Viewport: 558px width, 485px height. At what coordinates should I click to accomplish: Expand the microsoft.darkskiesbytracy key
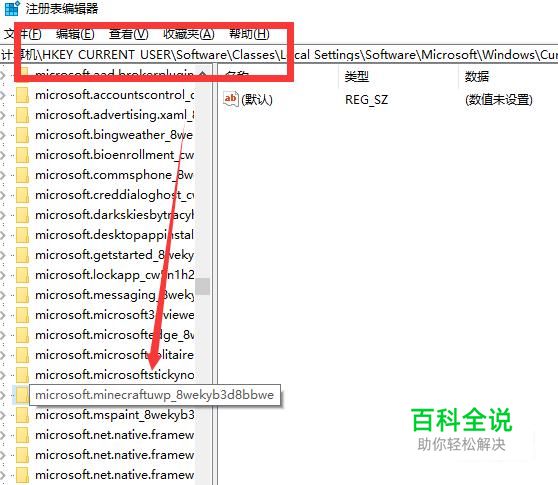(x=2, y=215)
